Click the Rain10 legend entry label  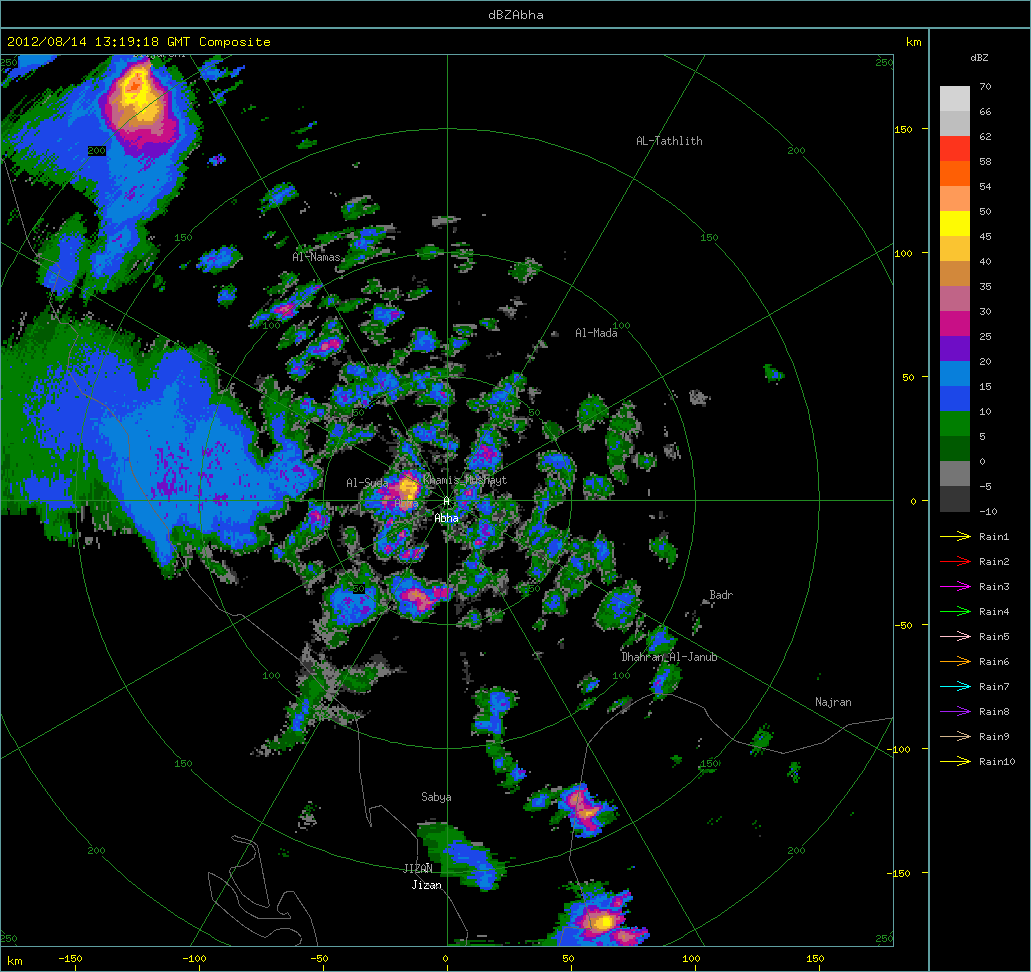click(996, 762)
